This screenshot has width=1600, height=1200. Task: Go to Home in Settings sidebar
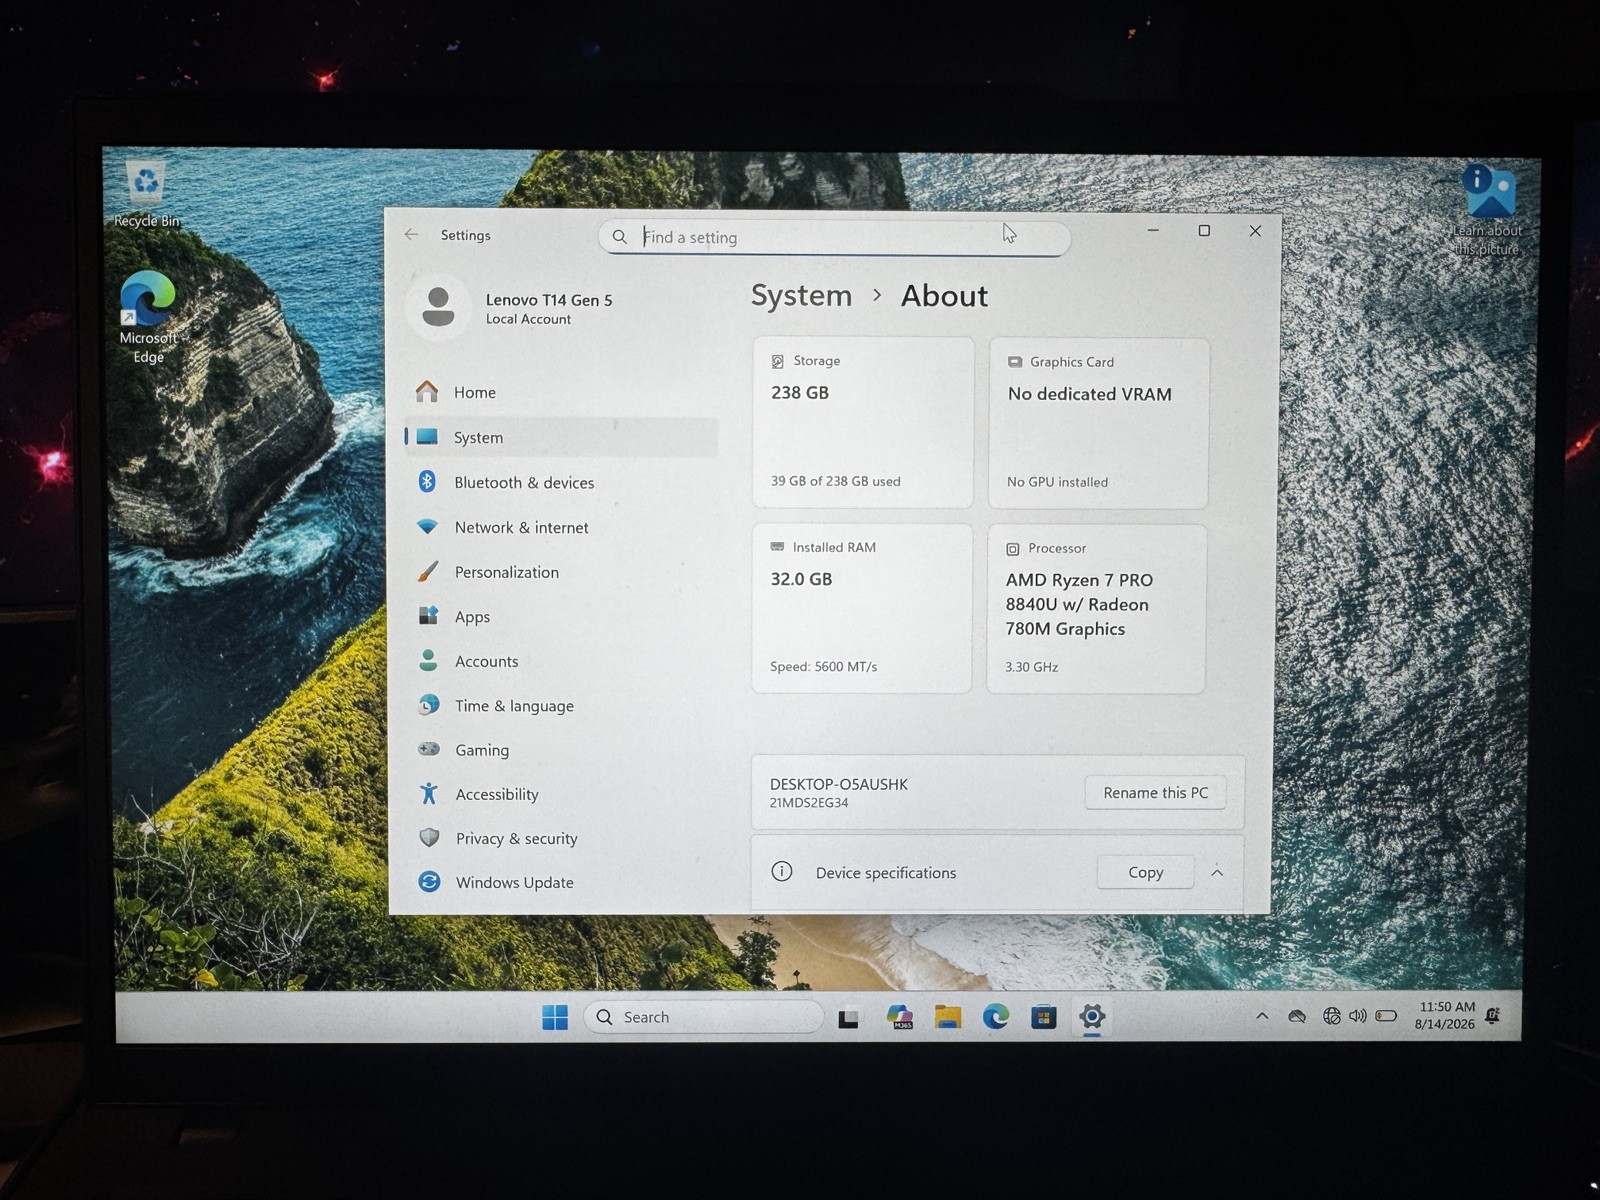(x=561, y=392)
